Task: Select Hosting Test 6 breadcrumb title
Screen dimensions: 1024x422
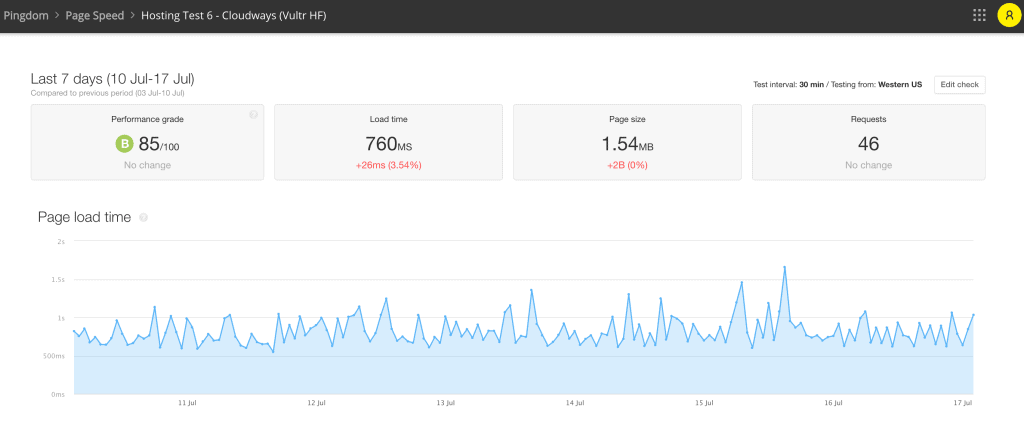Action: 234,16
